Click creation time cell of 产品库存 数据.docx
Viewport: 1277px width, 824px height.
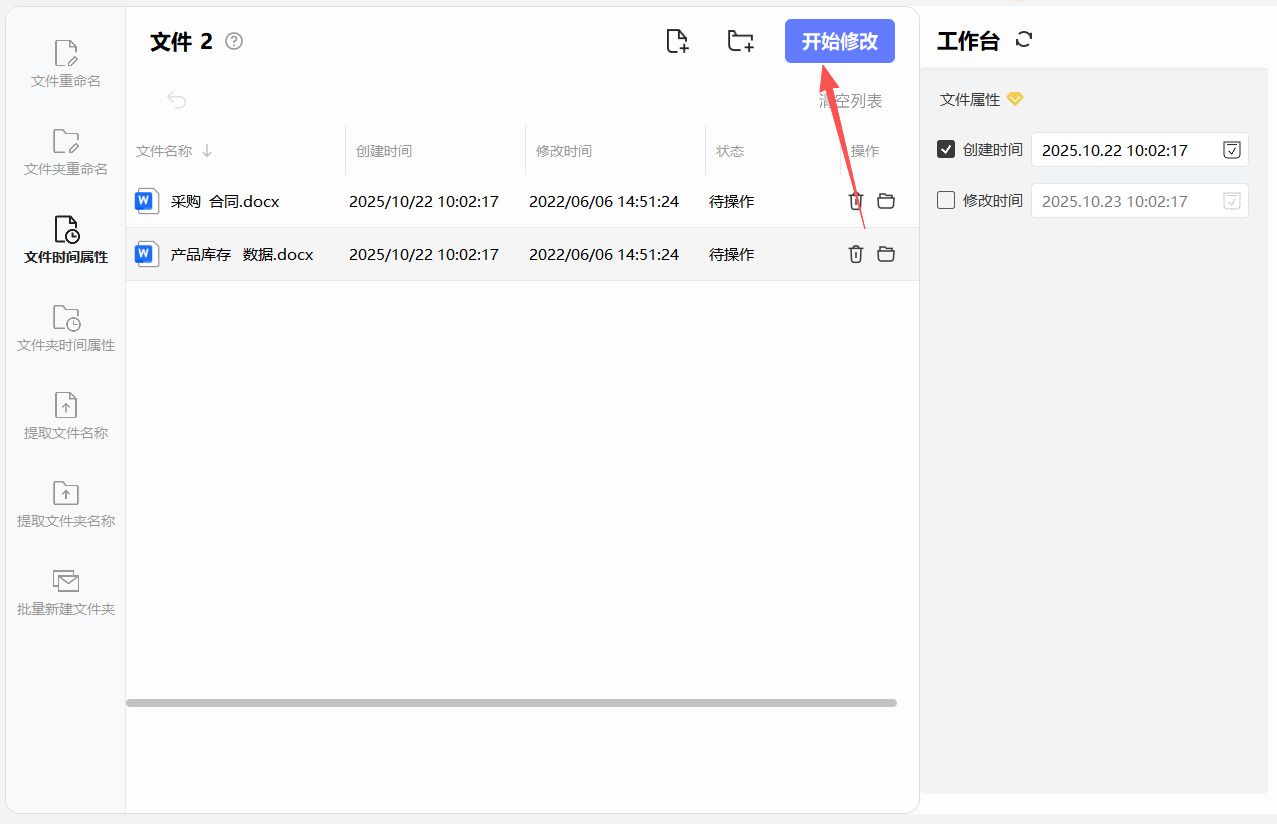424,255
